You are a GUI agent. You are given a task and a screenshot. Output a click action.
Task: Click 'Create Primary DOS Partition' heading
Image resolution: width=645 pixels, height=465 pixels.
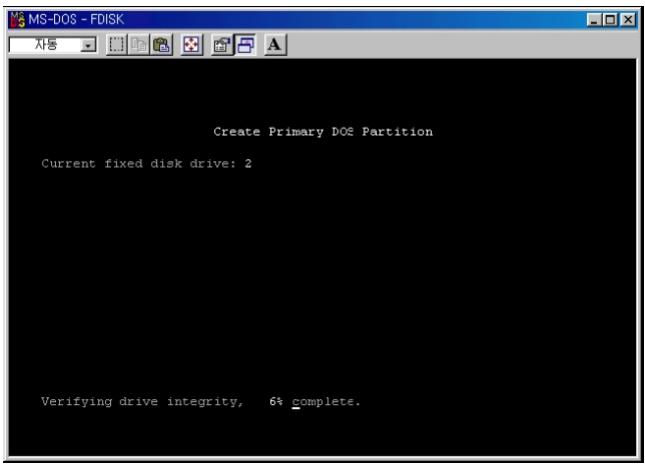[x=323, y=132]
